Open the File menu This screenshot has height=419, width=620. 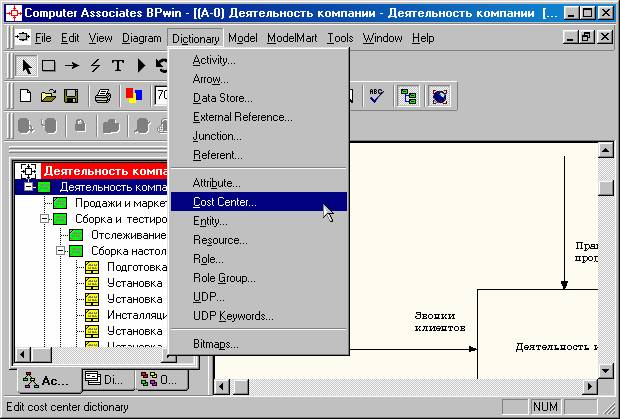click(43, 38)
